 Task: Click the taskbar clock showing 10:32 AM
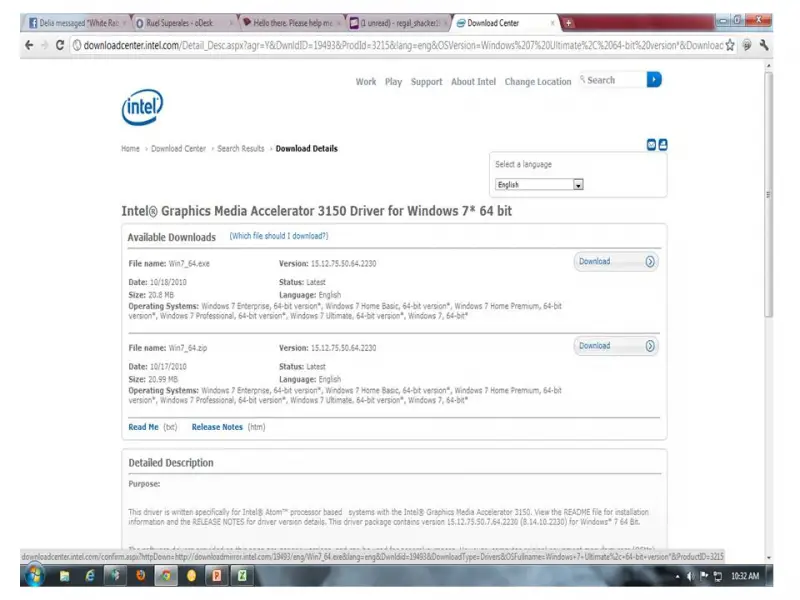point(745,577)
